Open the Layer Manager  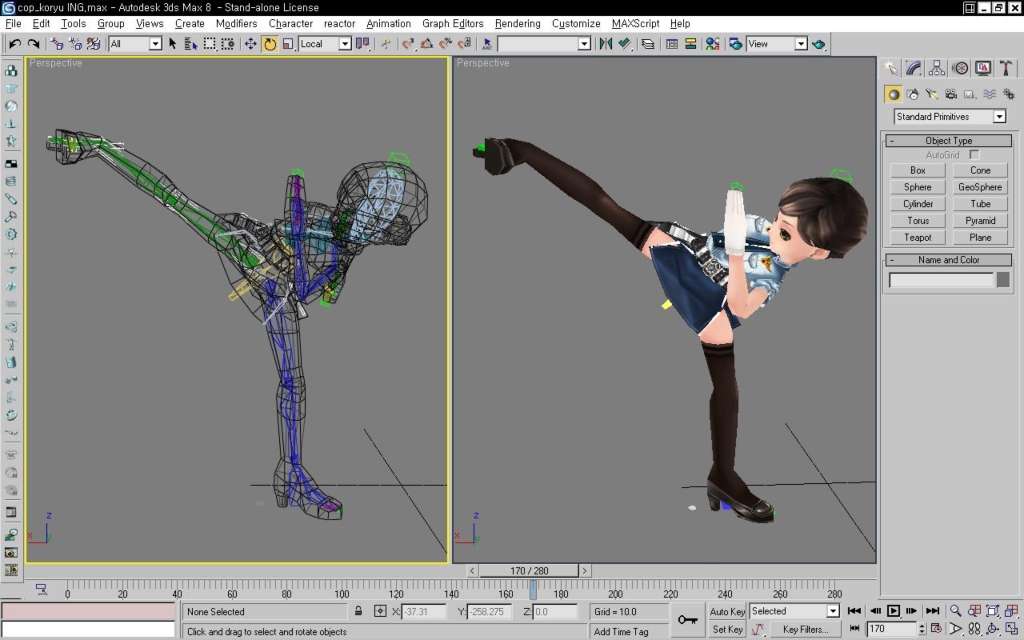coord(648,44)
